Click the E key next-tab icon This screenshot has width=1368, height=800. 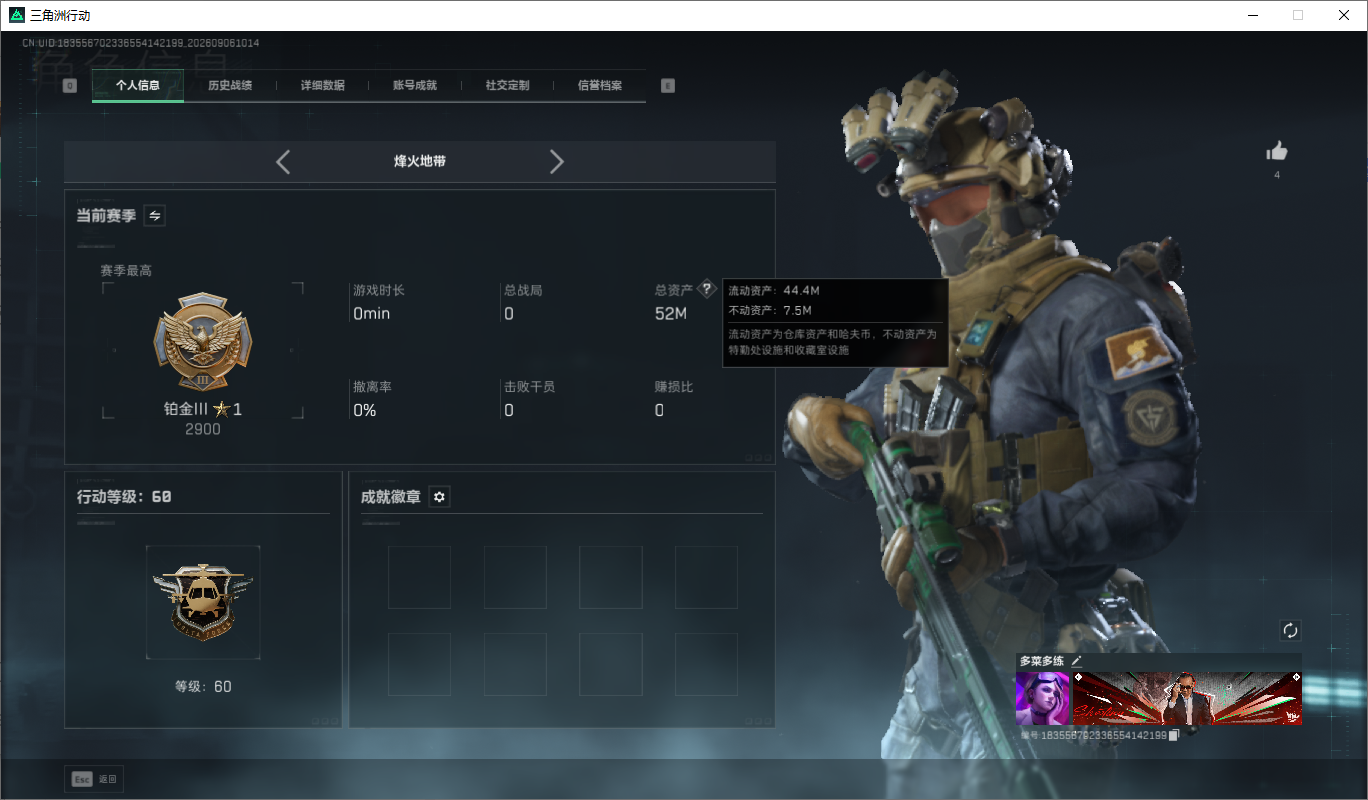pyautogui.click(x=668, y=86)
